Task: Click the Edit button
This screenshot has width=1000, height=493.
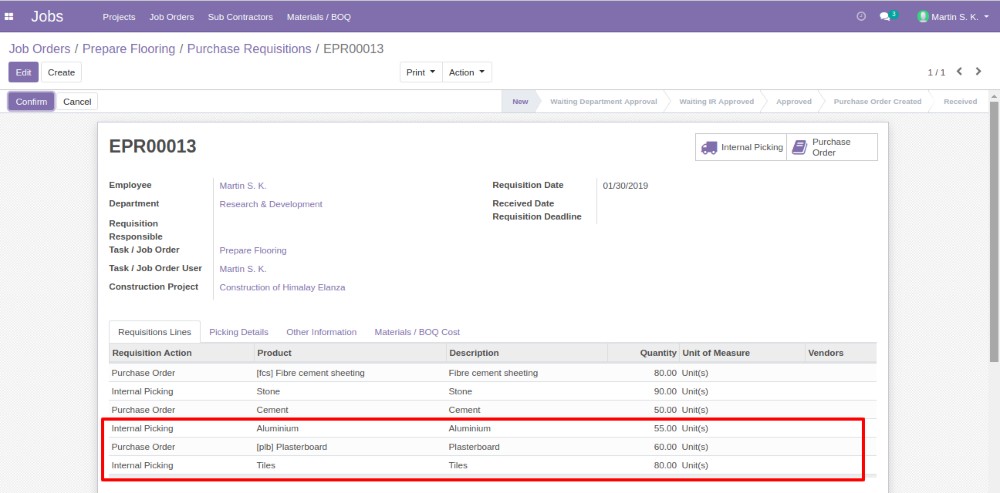Action: coord(23,72)
